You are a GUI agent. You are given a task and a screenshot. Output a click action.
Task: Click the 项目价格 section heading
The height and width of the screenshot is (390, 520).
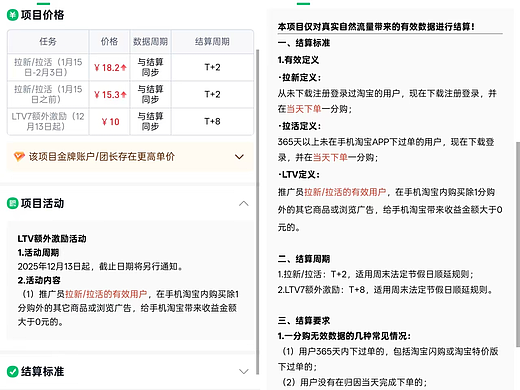(x=42, y=15)
